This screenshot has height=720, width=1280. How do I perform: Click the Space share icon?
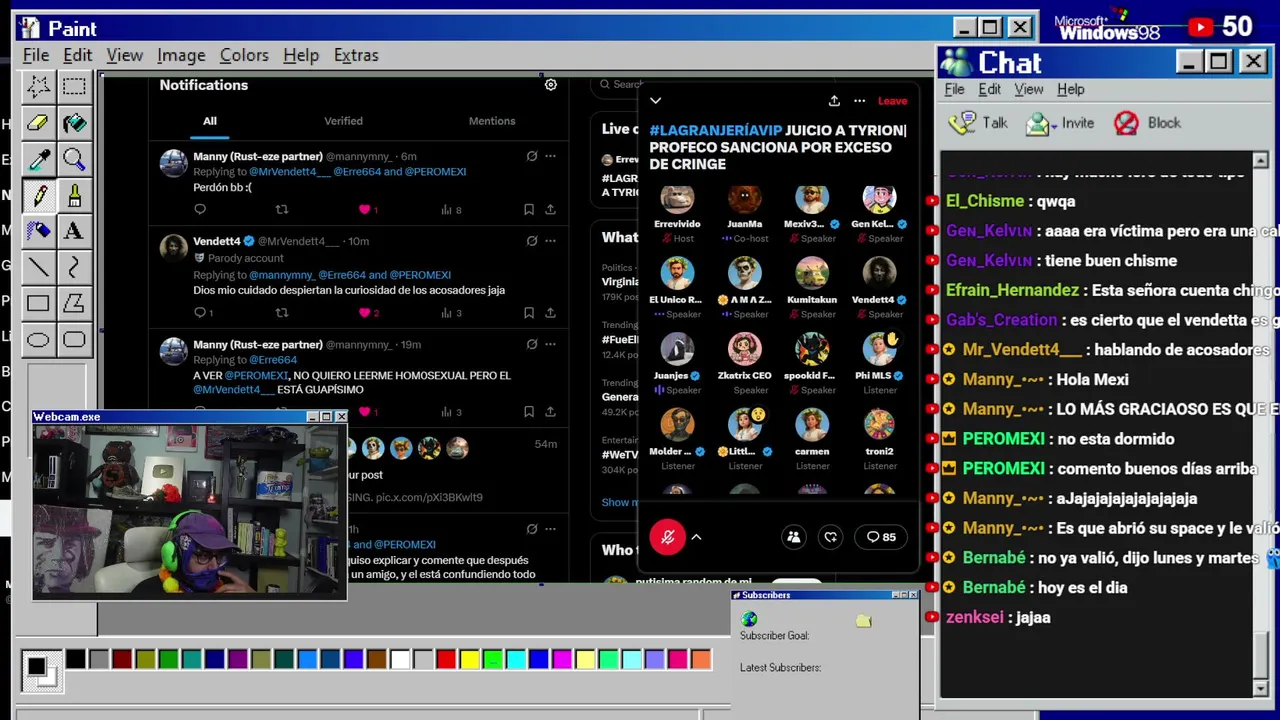(x=834, y=101)
